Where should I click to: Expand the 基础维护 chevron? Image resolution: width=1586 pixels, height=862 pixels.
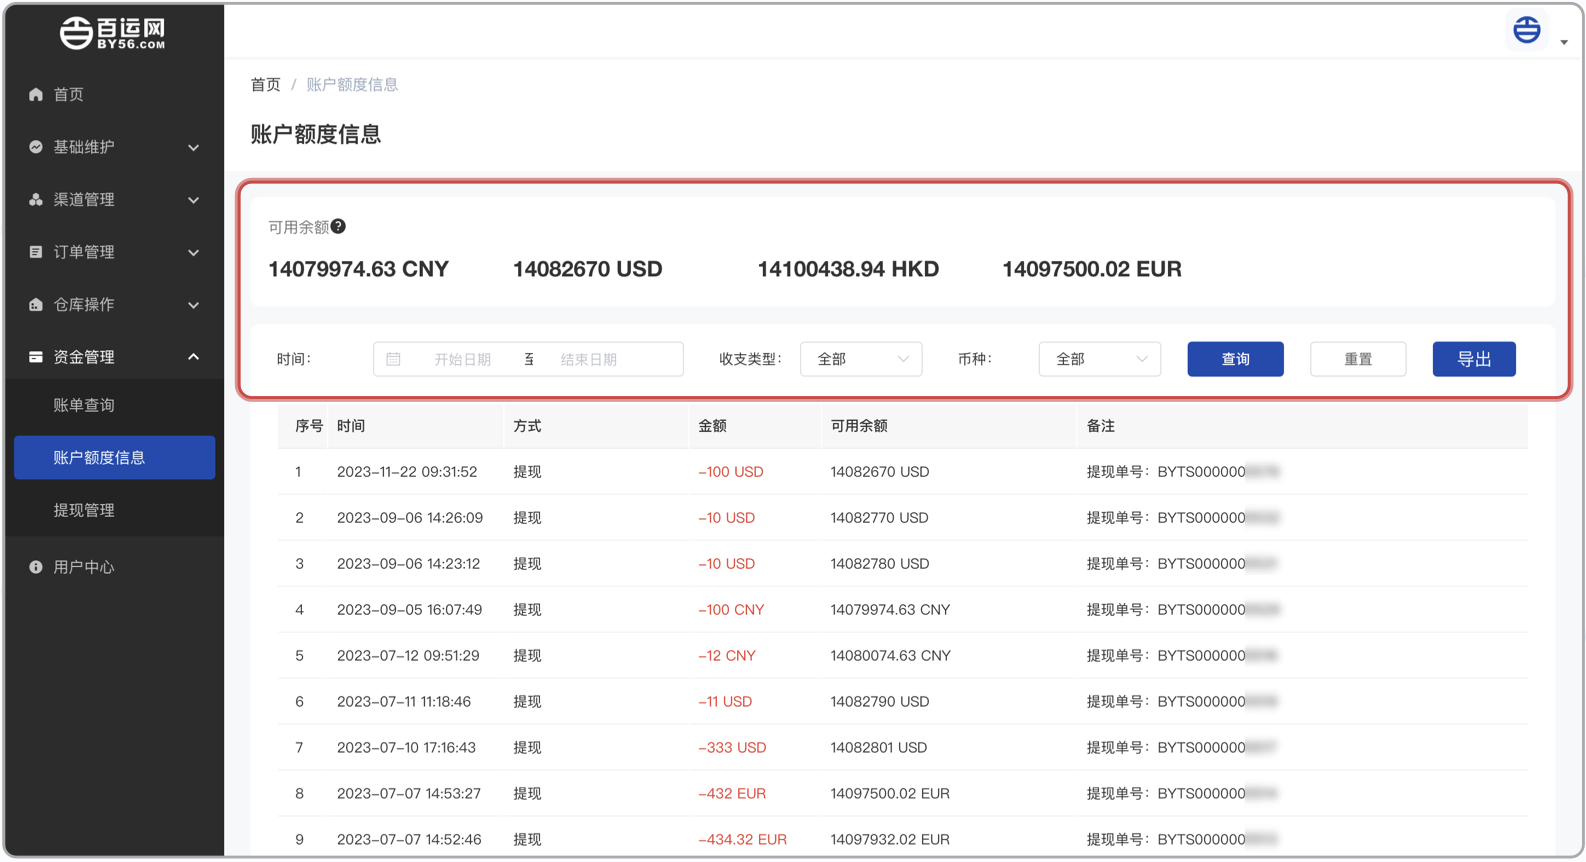coord(193,148)
